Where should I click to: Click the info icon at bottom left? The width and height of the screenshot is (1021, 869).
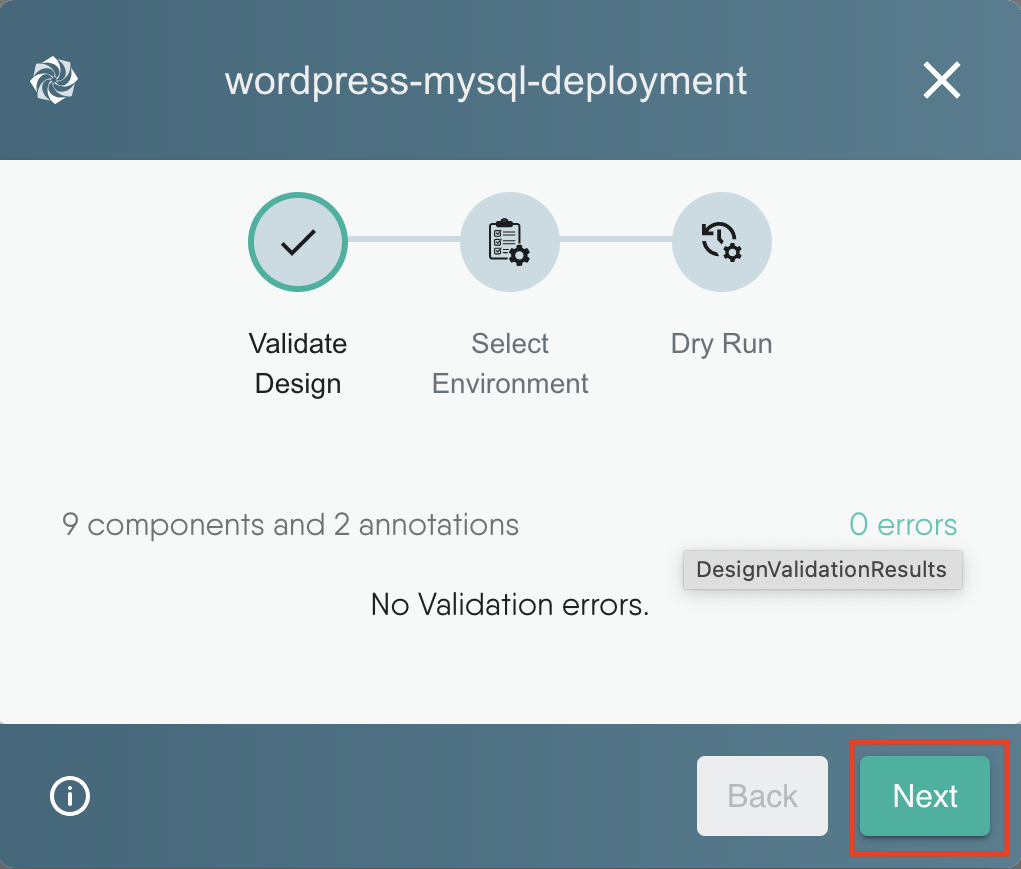[68, 796]
